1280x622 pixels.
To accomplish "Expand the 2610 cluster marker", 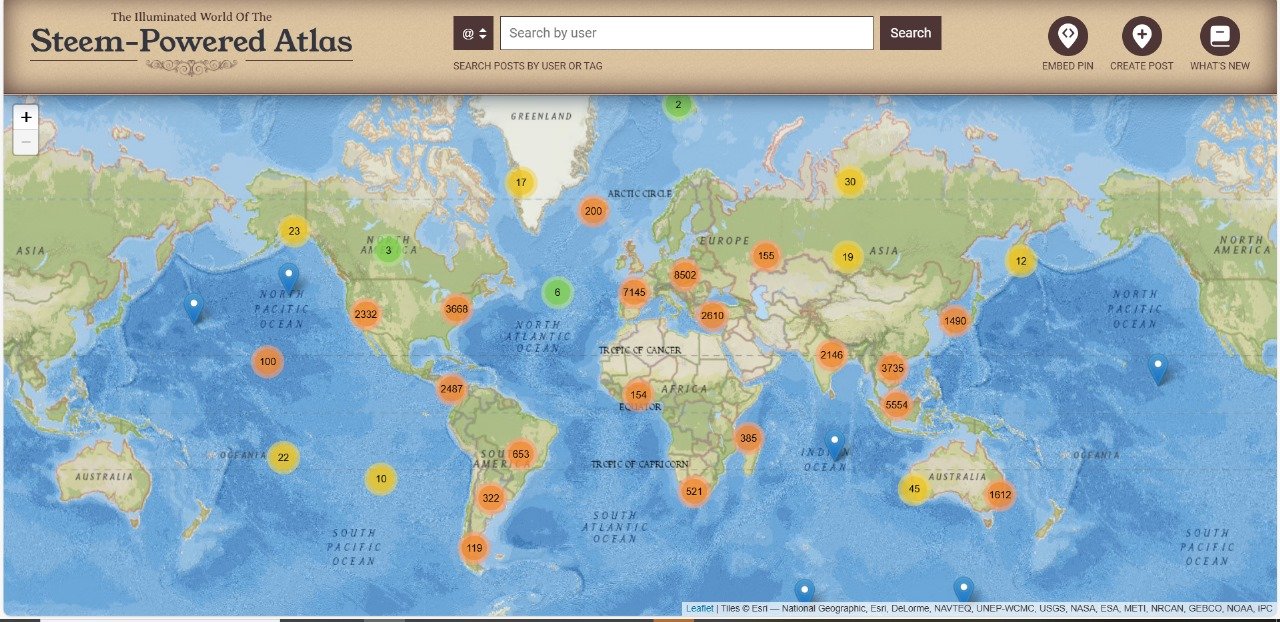I will pyautogui.click(x=712, y=316).
